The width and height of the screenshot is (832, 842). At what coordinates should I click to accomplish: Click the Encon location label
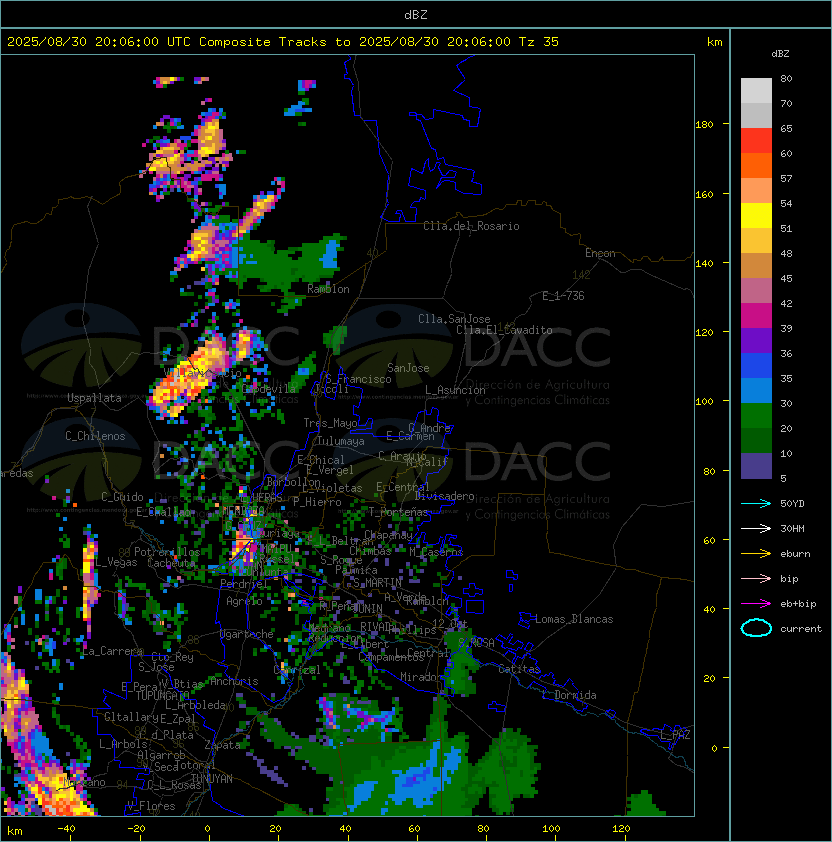click(600, 253)
